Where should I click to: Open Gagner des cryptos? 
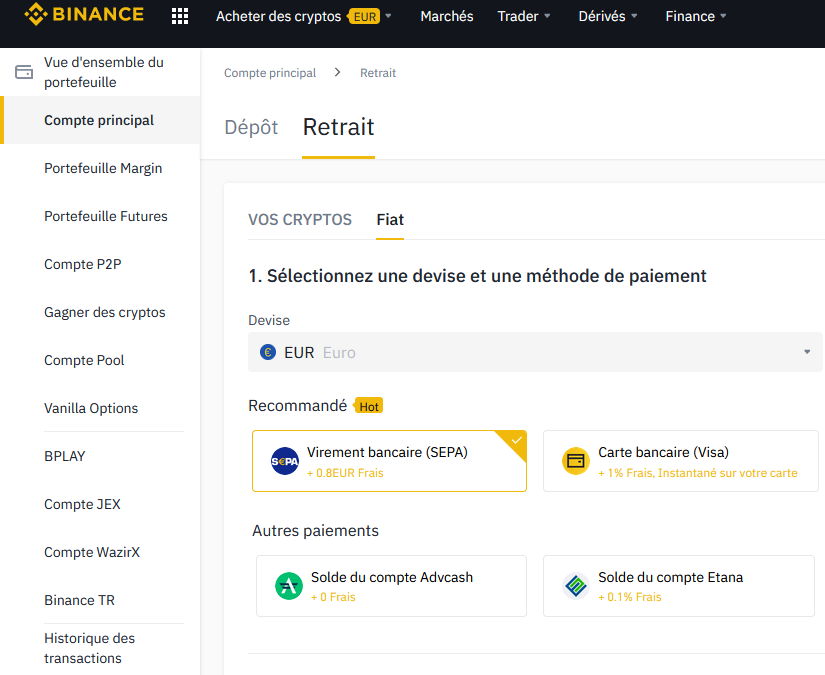coord(105,312)
